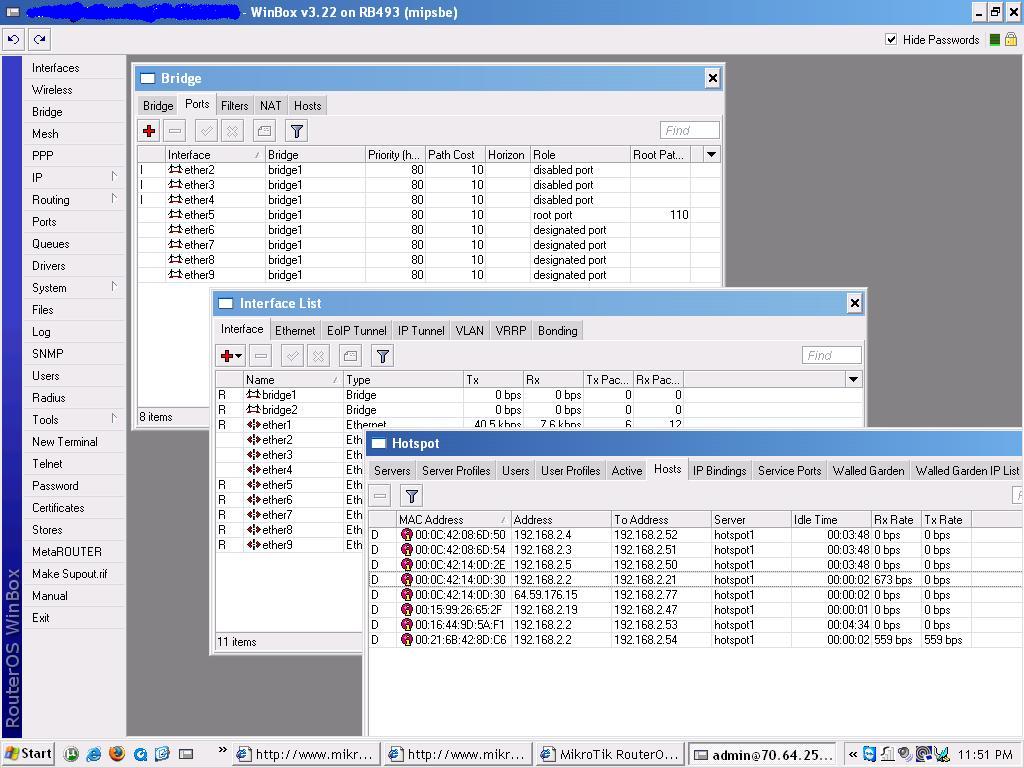The width and height of the screenshot is (1024, 768).
Task: Open the column selector dropdown in Interface List
Action: [853, 379]
